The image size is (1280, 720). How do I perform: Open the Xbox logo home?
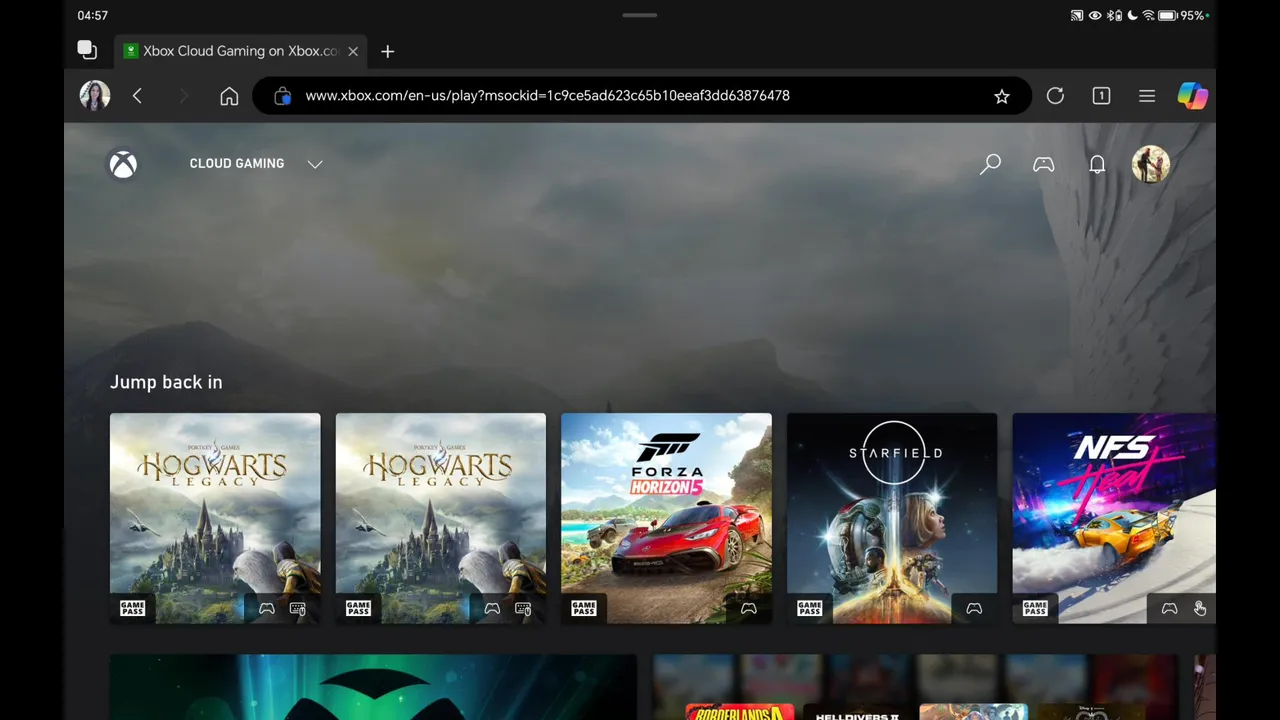coord(123,164)
